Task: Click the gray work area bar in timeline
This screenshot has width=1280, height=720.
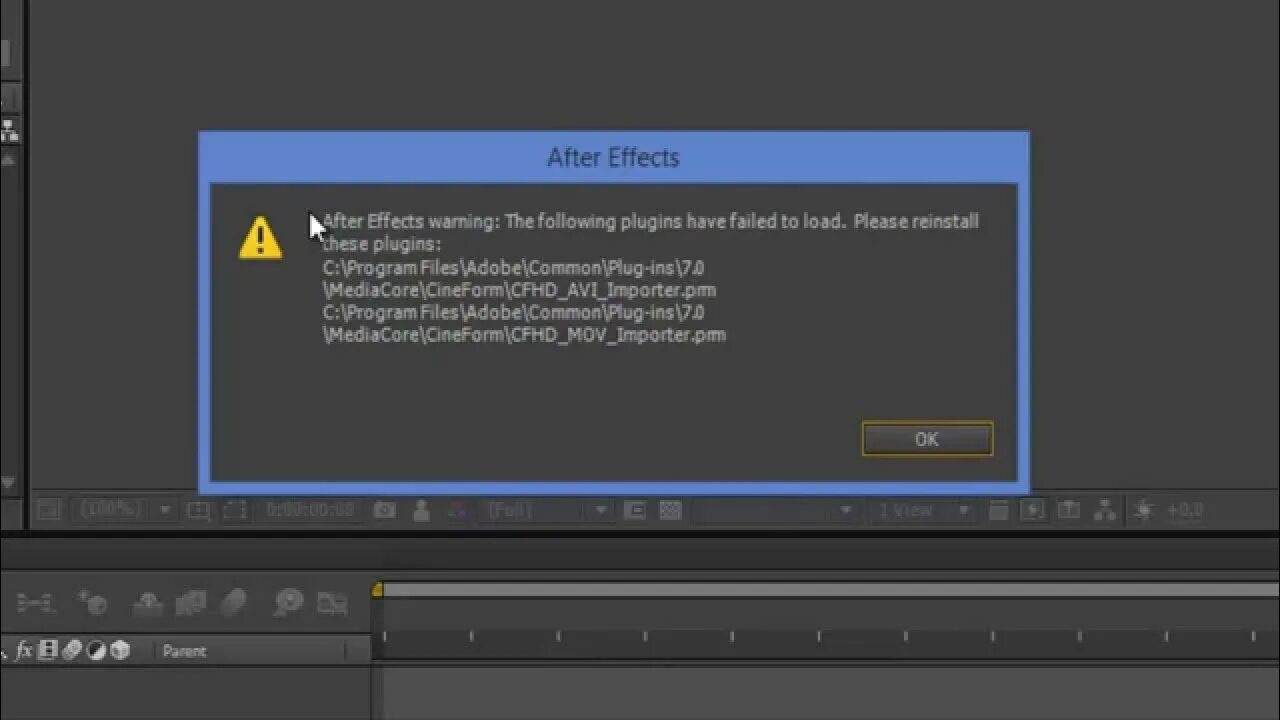Action: [x=830, y=591]
